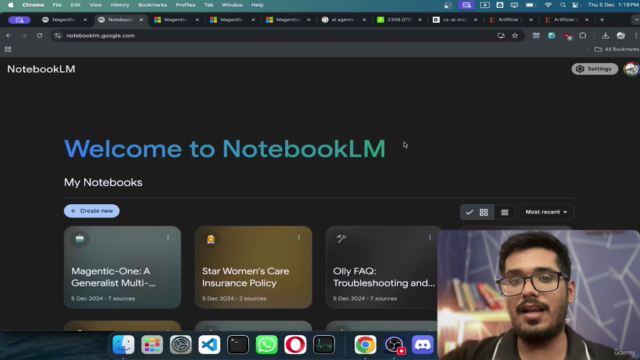View site information icon in address bar

58,36
